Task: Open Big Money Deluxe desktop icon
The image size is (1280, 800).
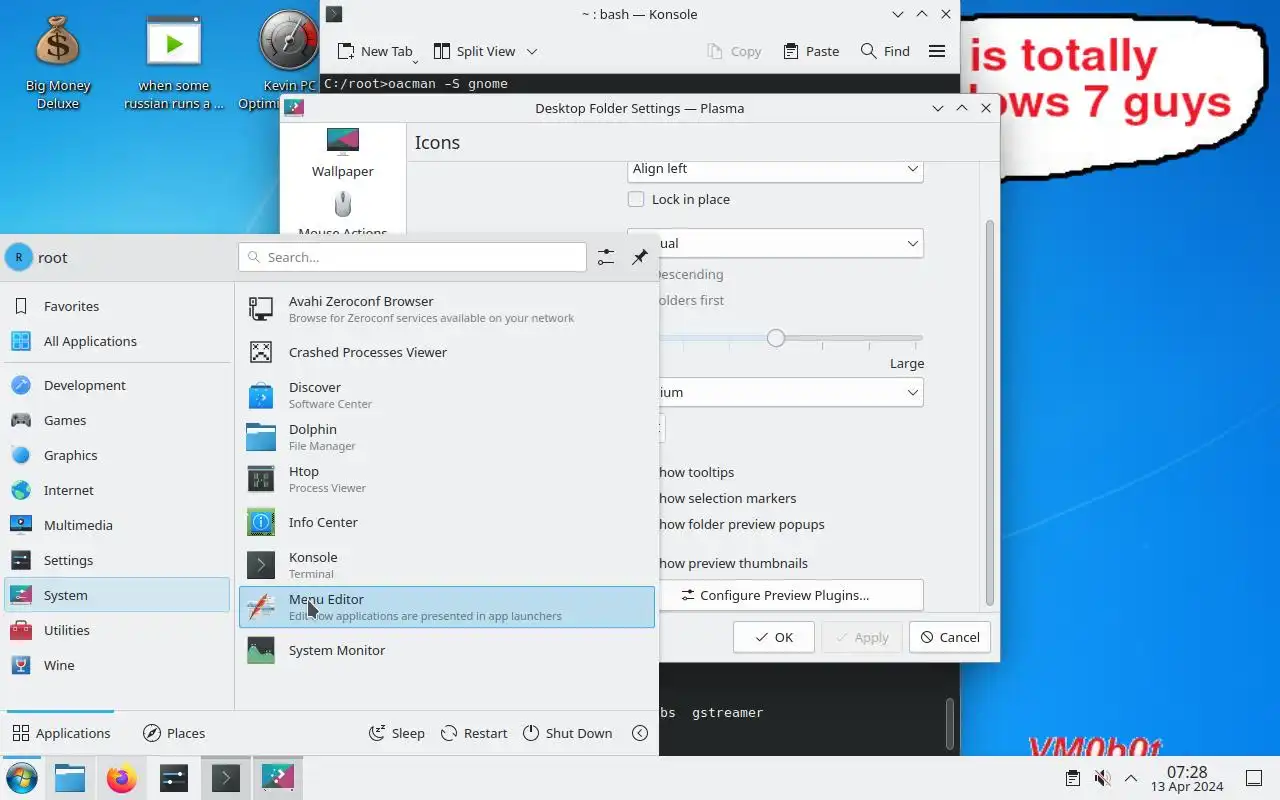Action: [x=58, y=62]
